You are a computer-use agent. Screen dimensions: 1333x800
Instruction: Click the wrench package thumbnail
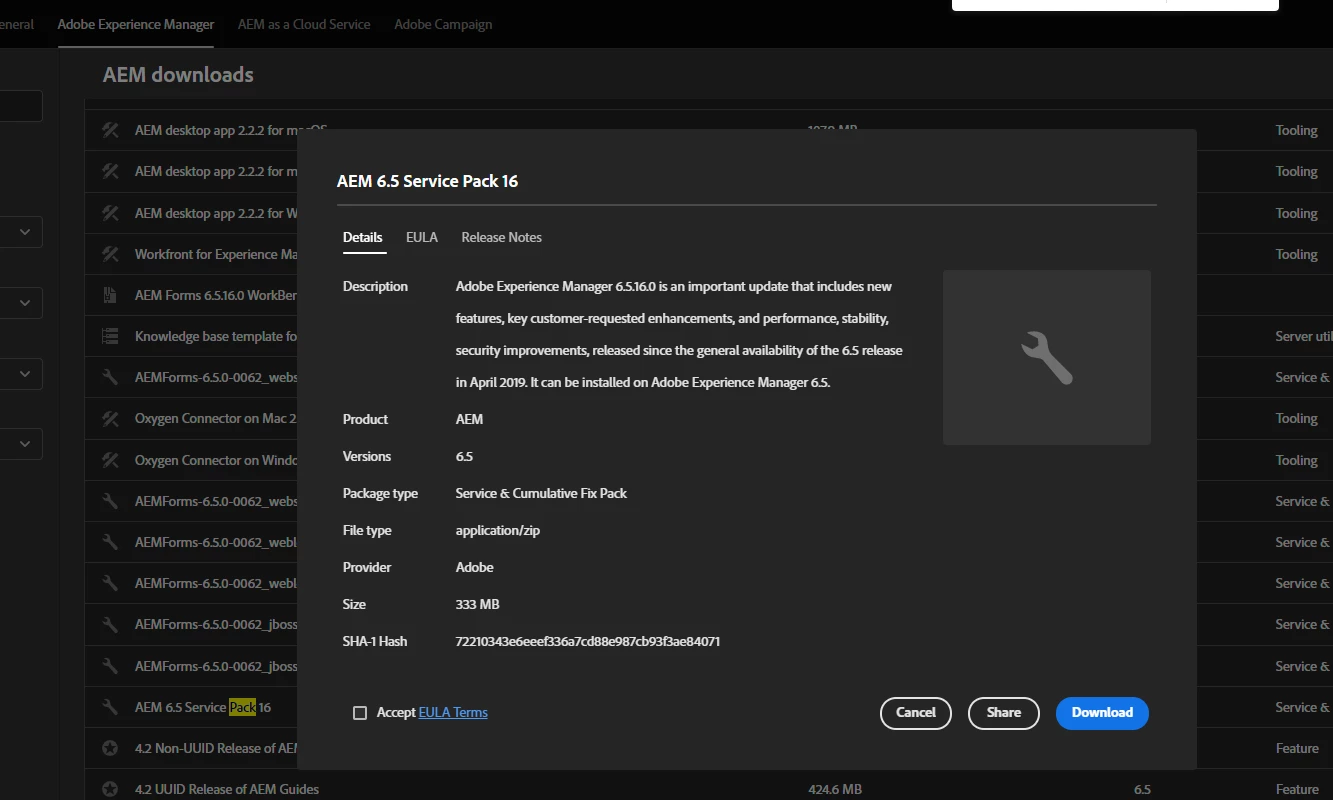pos(1047,357)
